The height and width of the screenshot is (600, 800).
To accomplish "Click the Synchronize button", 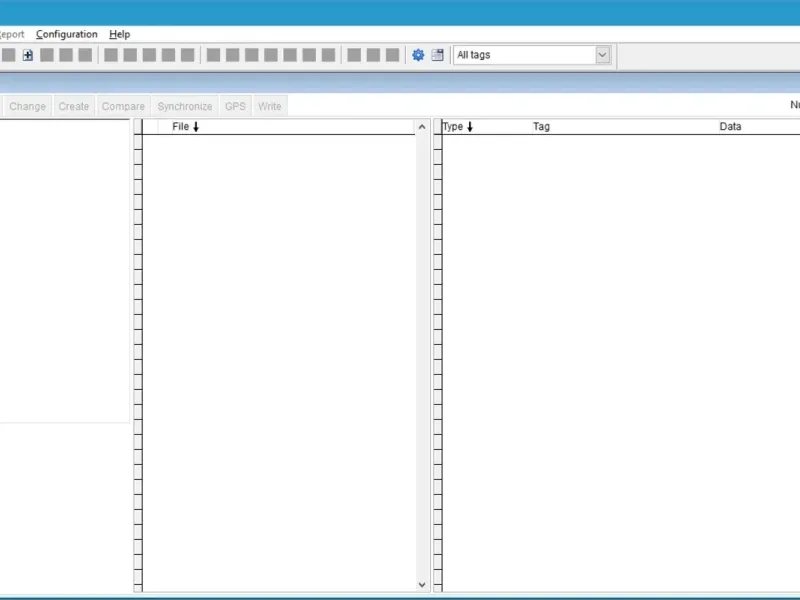I will [x=185, y=106].
